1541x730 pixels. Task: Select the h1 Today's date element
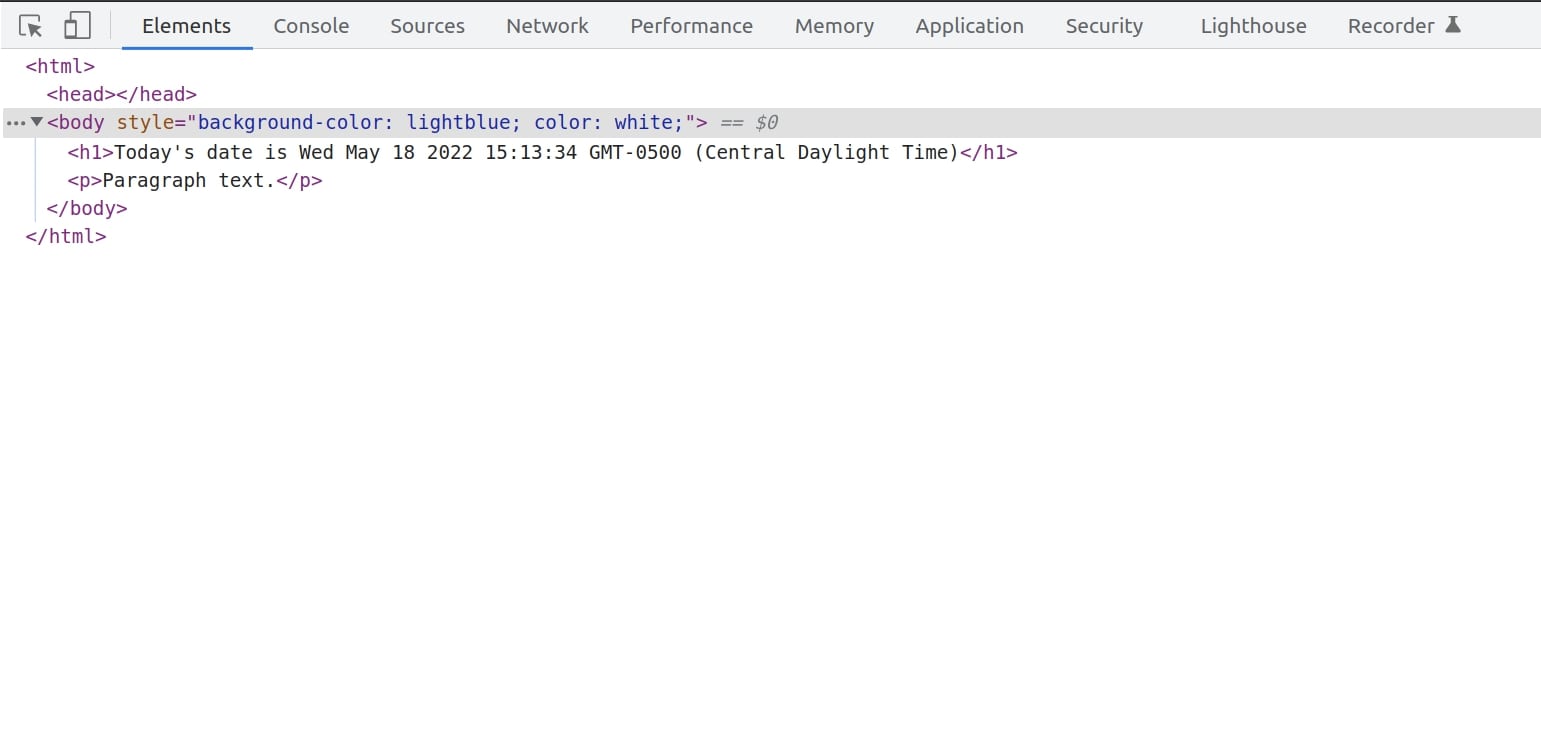tap(541, 153)
